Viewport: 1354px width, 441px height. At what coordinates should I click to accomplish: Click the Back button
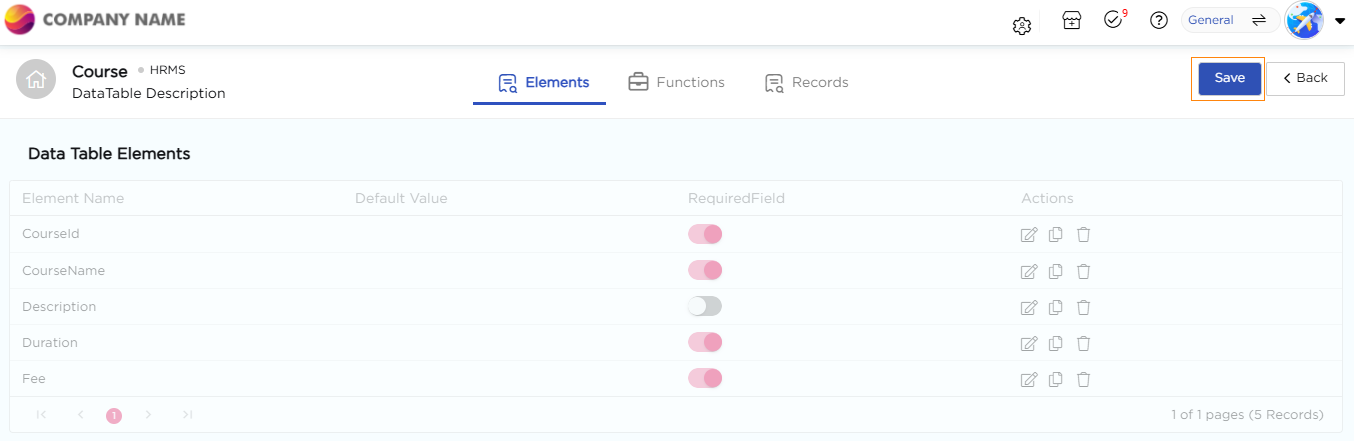pyautogui.click(x=1305, y=78)
